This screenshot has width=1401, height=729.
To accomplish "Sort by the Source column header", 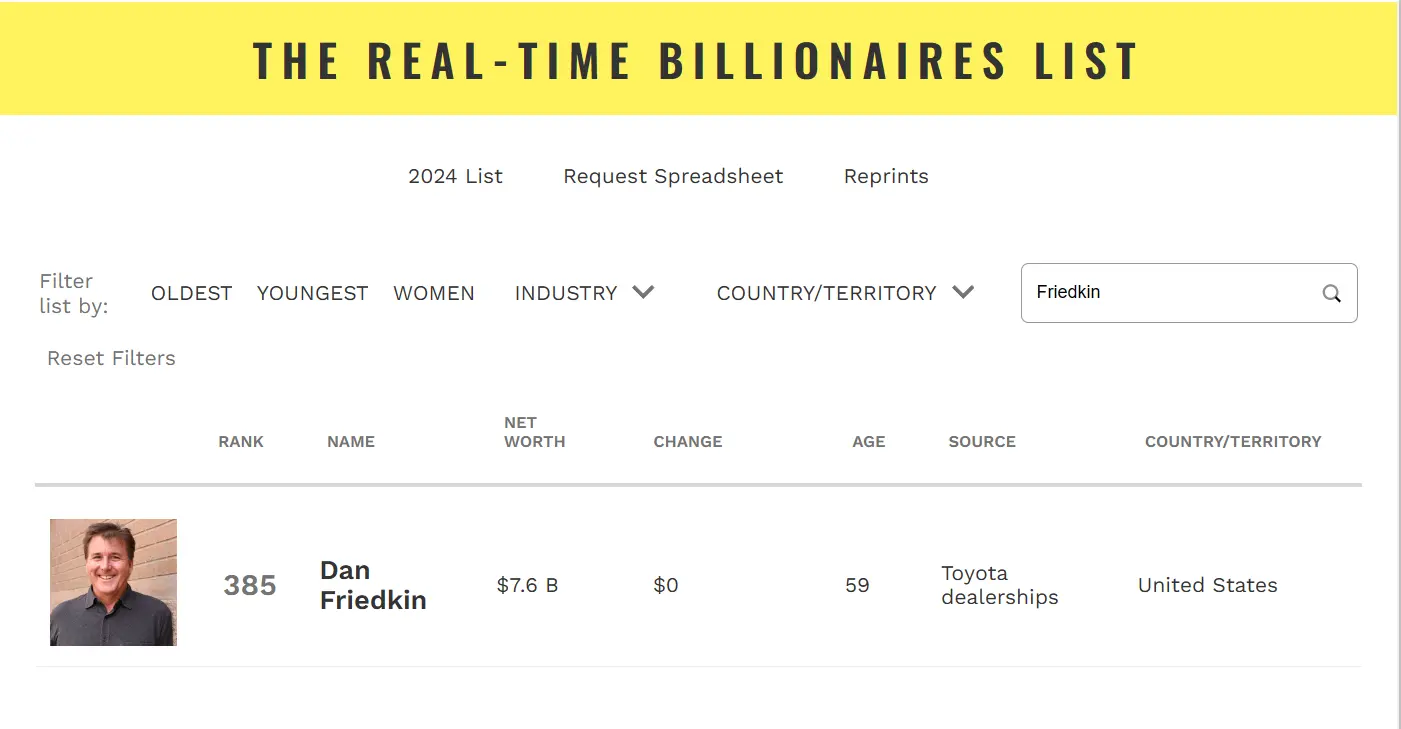I will (981, 441).
